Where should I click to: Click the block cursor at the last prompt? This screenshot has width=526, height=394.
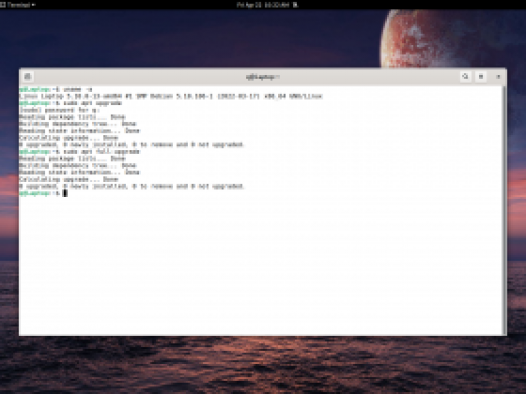point(65,193)
